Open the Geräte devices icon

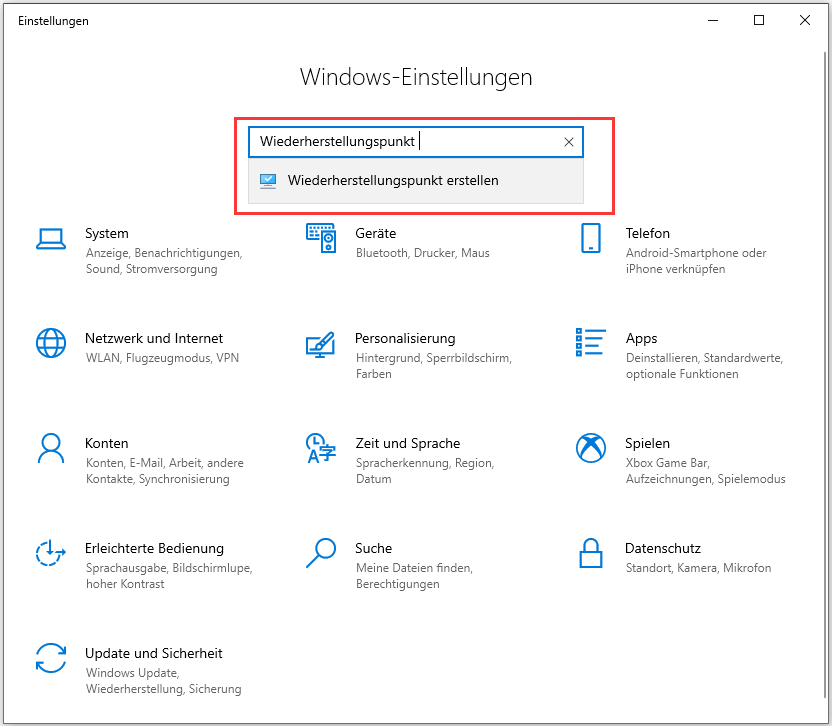[x=320, y=238]
